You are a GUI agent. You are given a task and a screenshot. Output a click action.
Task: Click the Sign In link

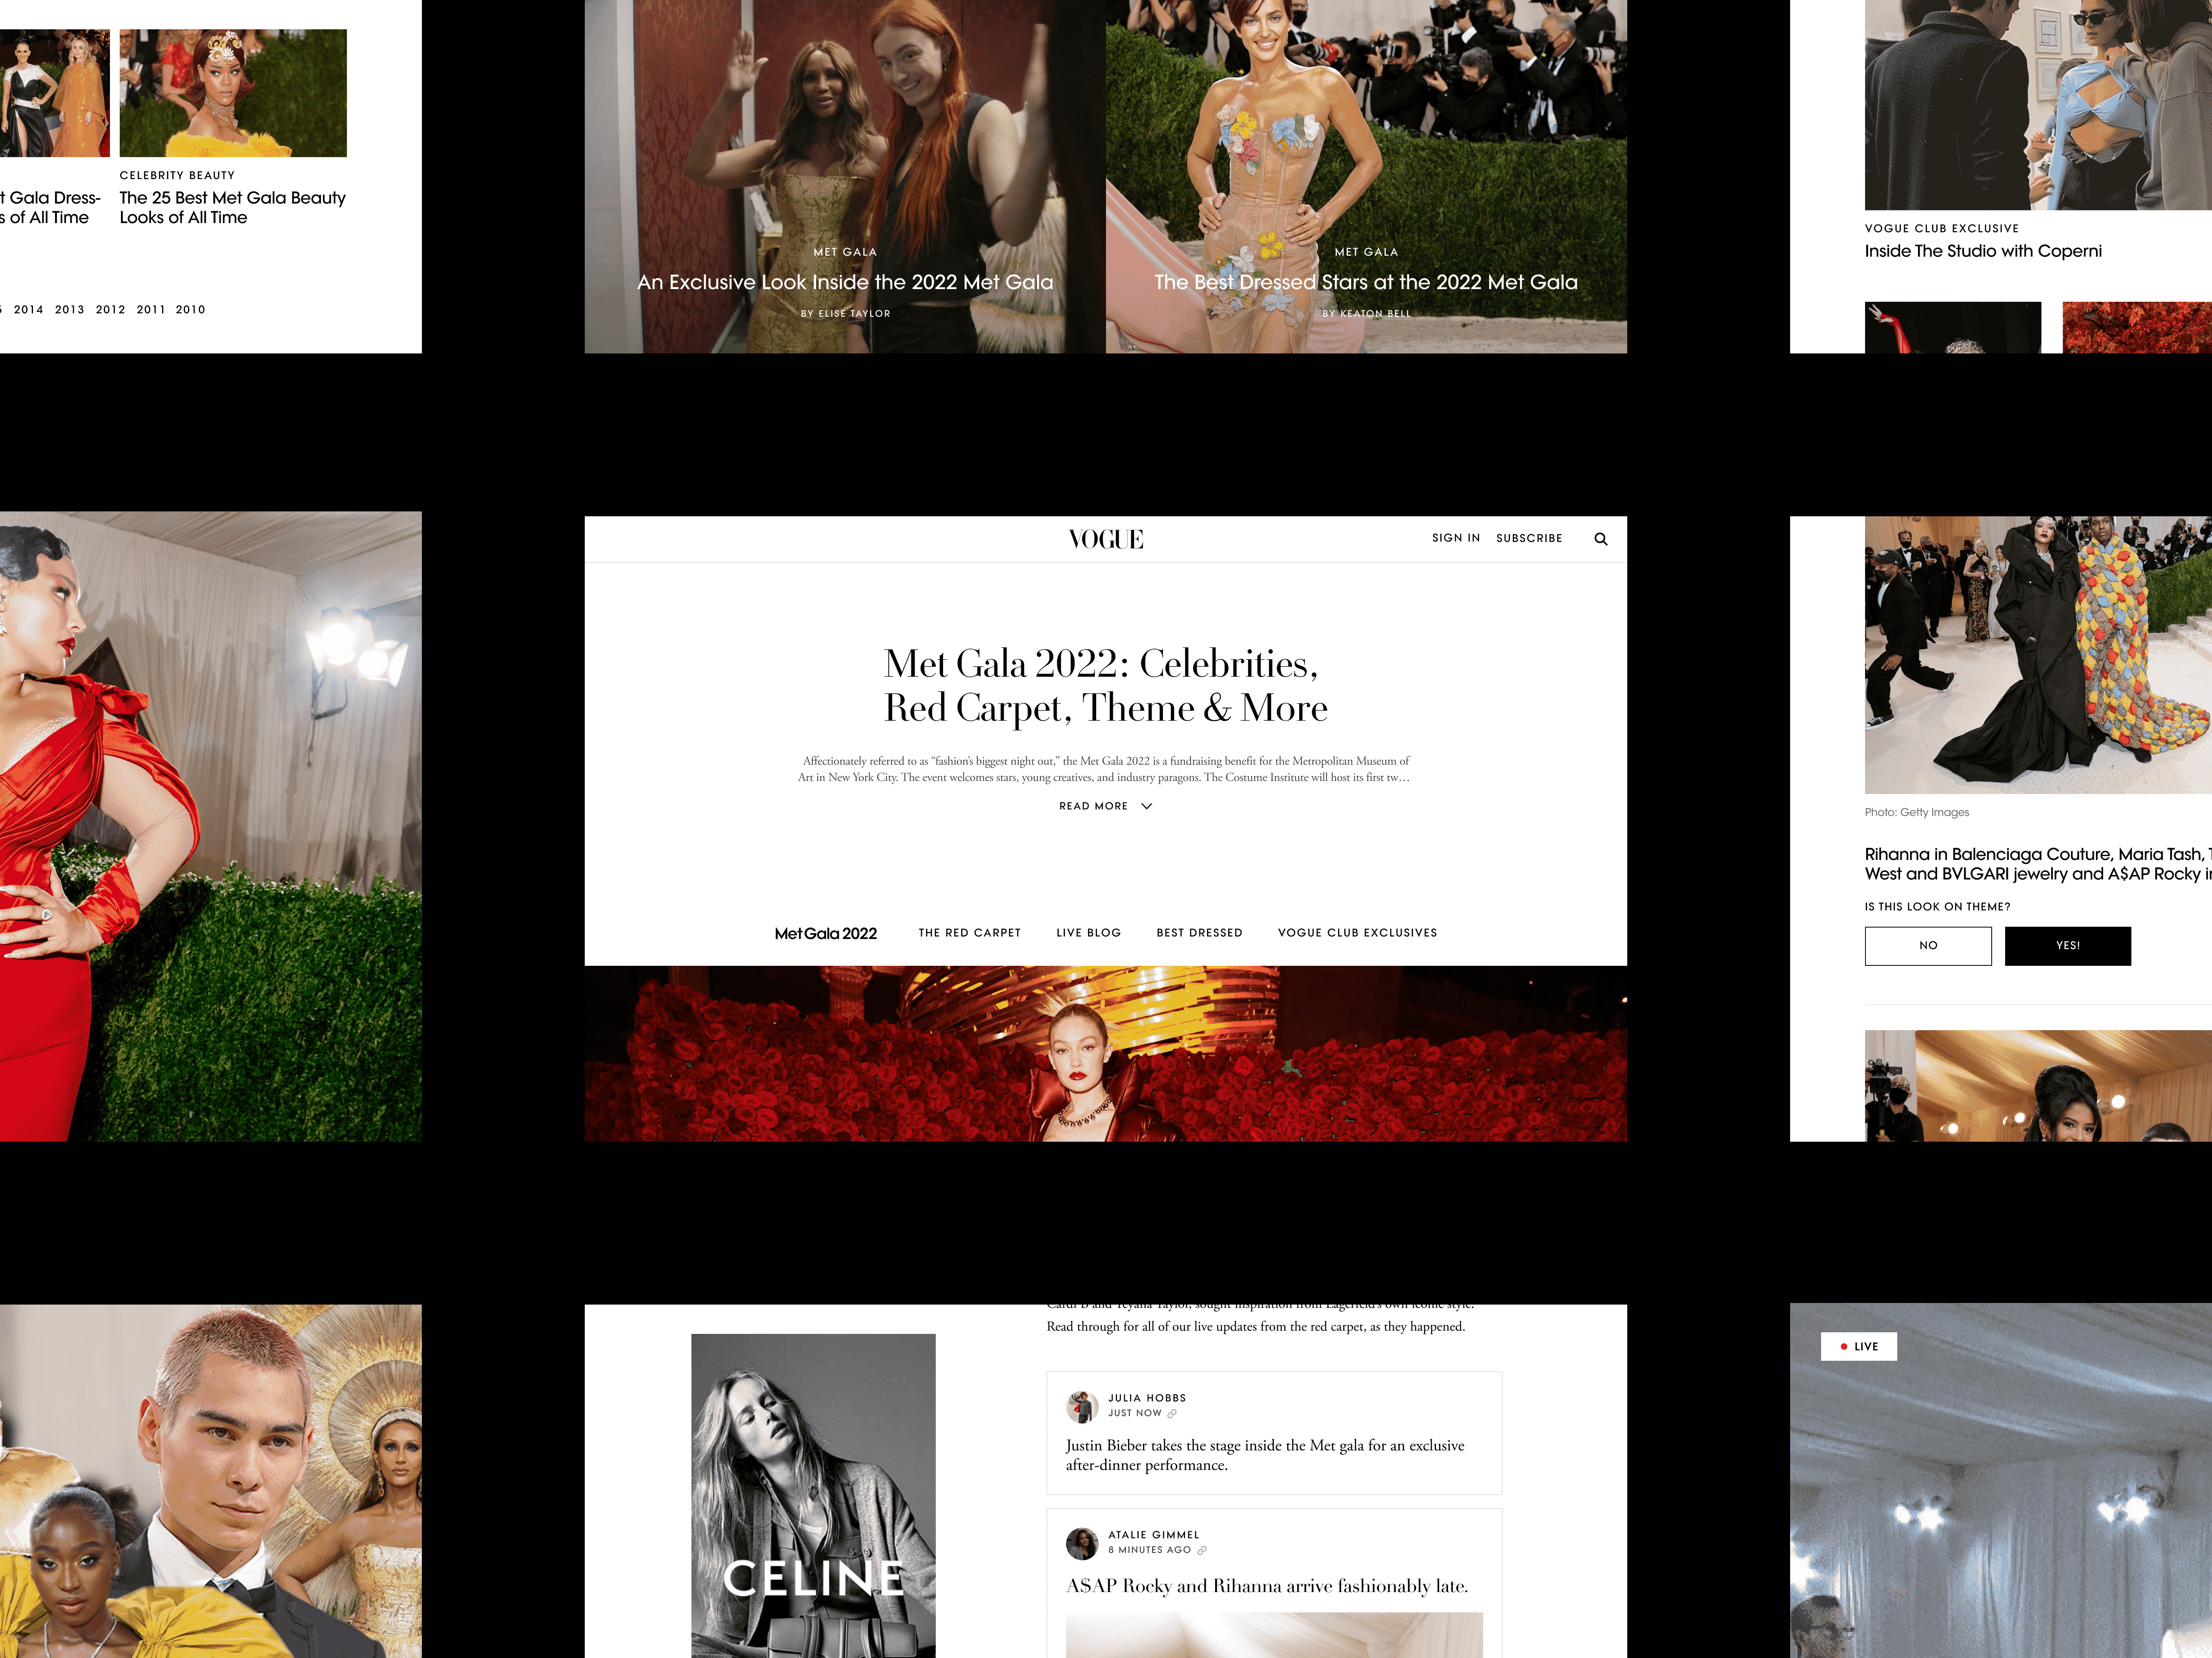pyautogui.click(x=1455, y=538)
